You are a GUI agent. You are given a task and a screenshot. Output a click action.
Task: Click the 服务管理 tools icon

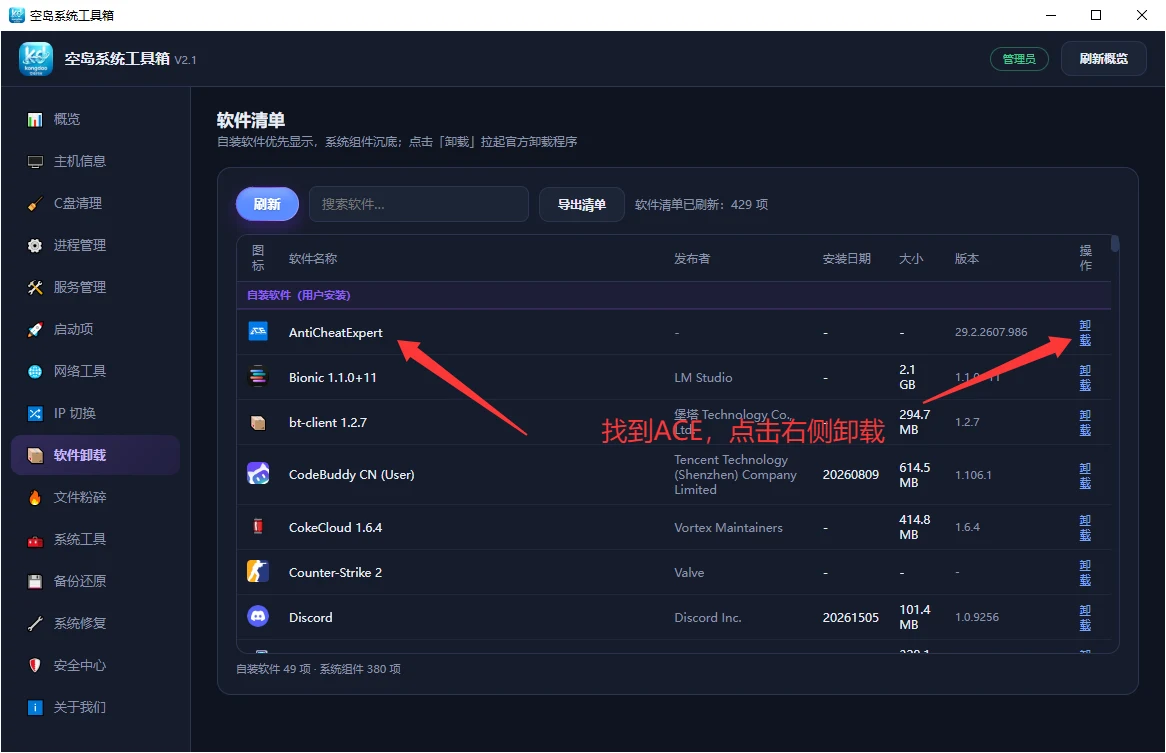[x=35, y=288]
